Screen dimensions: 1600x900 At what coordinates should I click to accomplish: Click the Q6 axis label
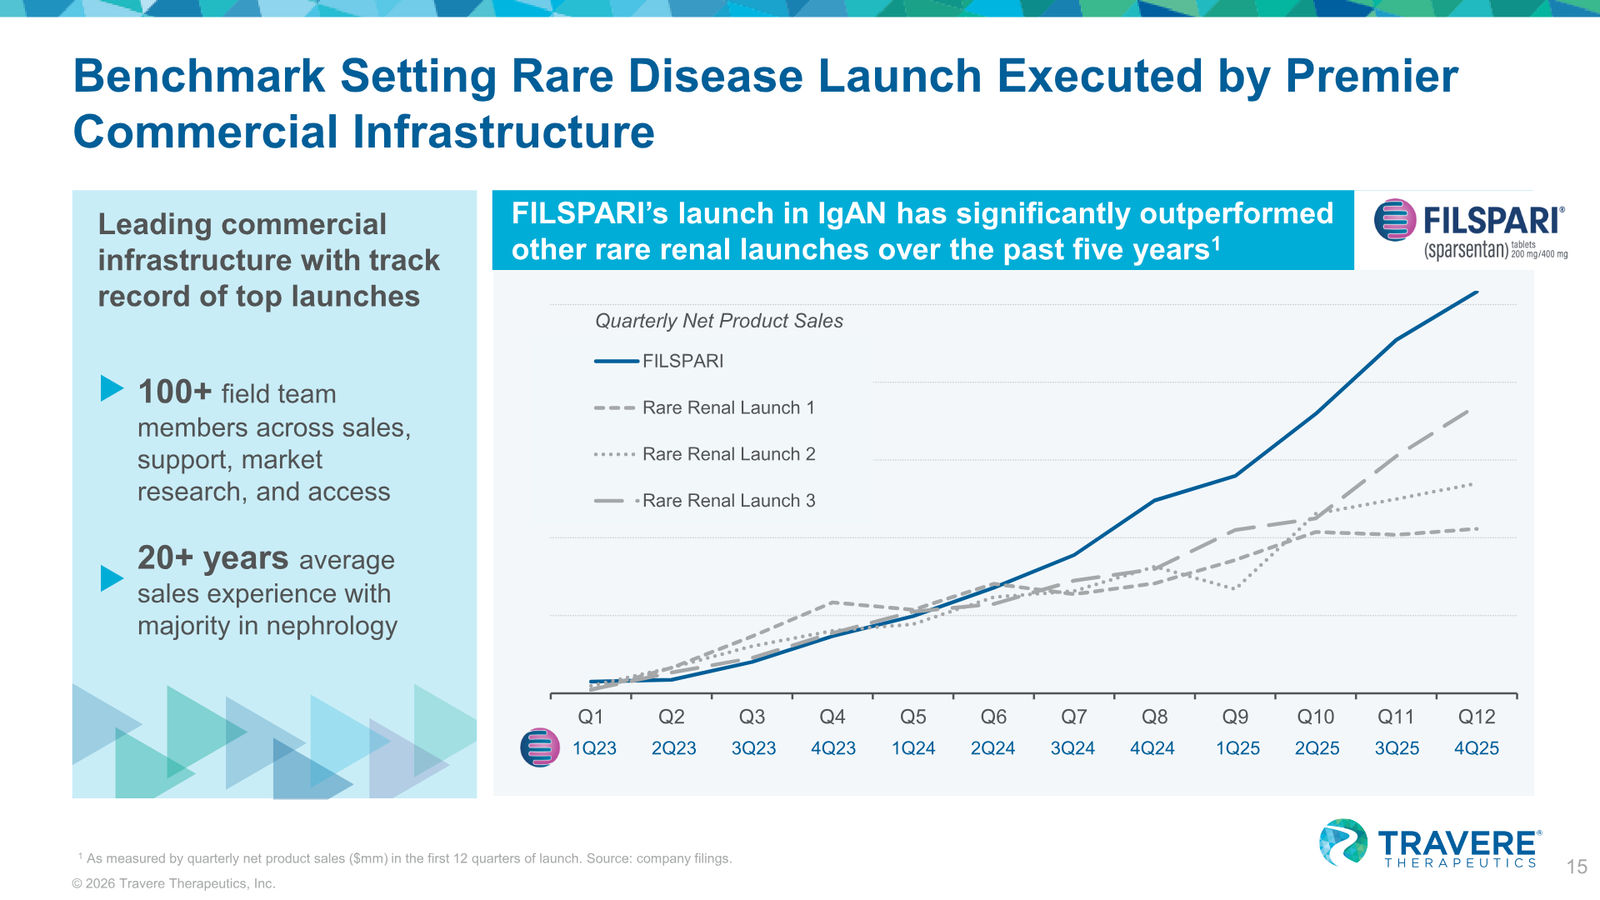pos(994,717)
